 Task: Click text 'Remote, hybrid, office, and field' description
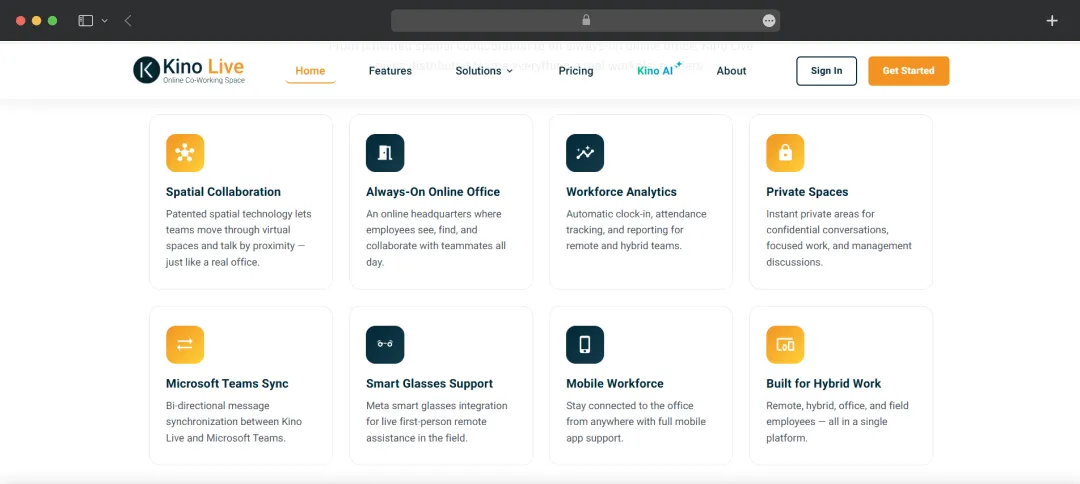point(838,406)
